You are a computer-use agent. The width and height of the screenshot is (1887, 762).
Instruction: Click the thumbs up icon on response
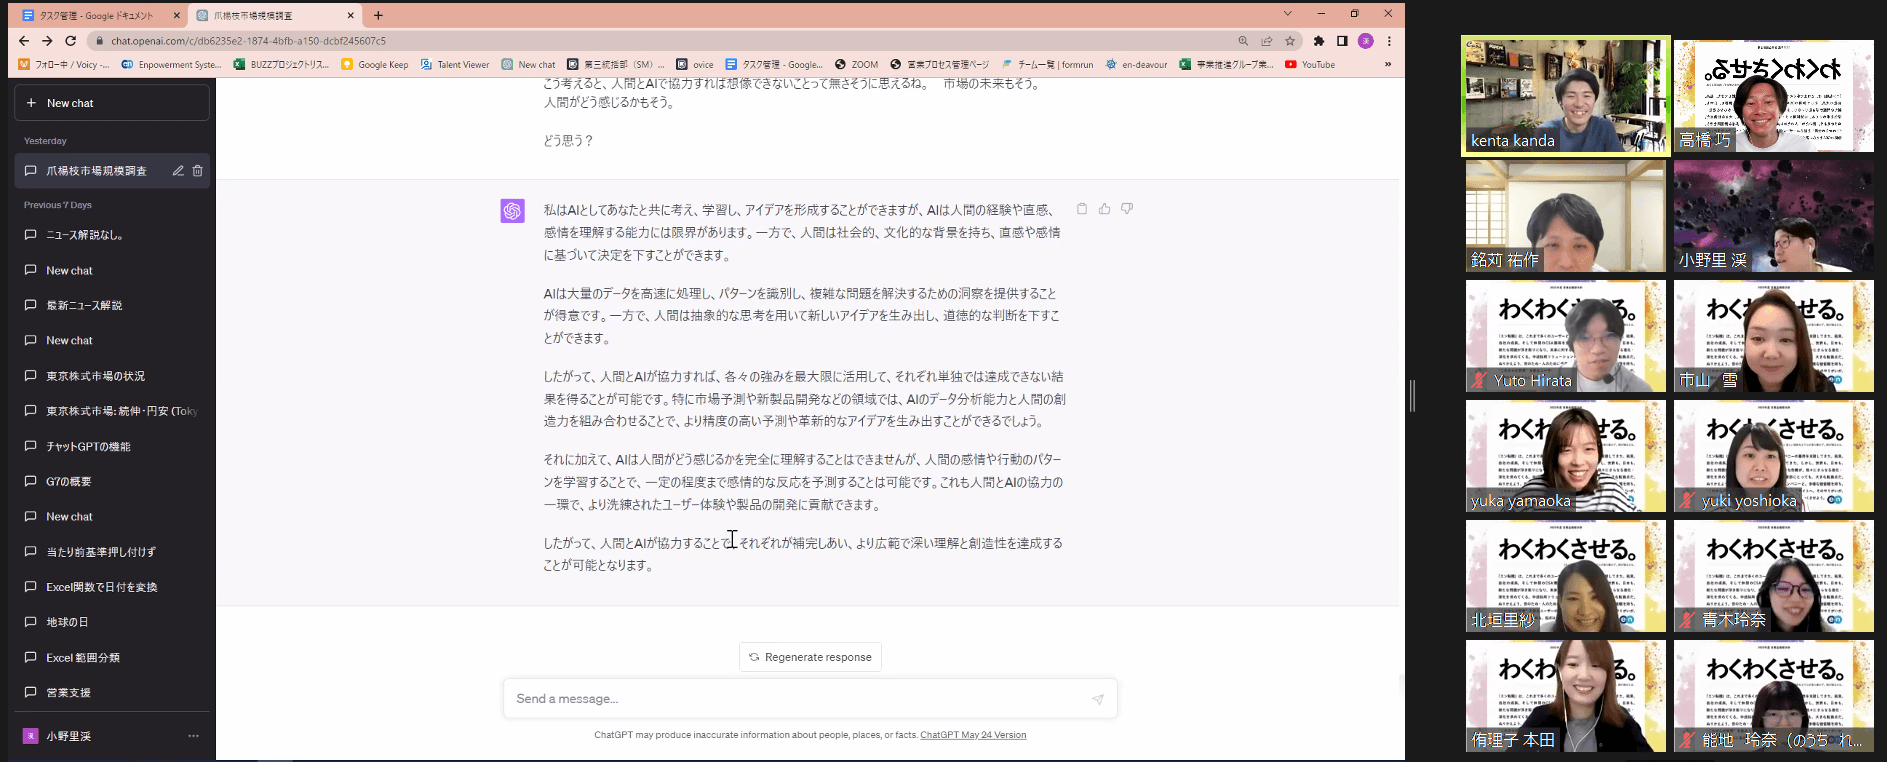point(1104,209)
